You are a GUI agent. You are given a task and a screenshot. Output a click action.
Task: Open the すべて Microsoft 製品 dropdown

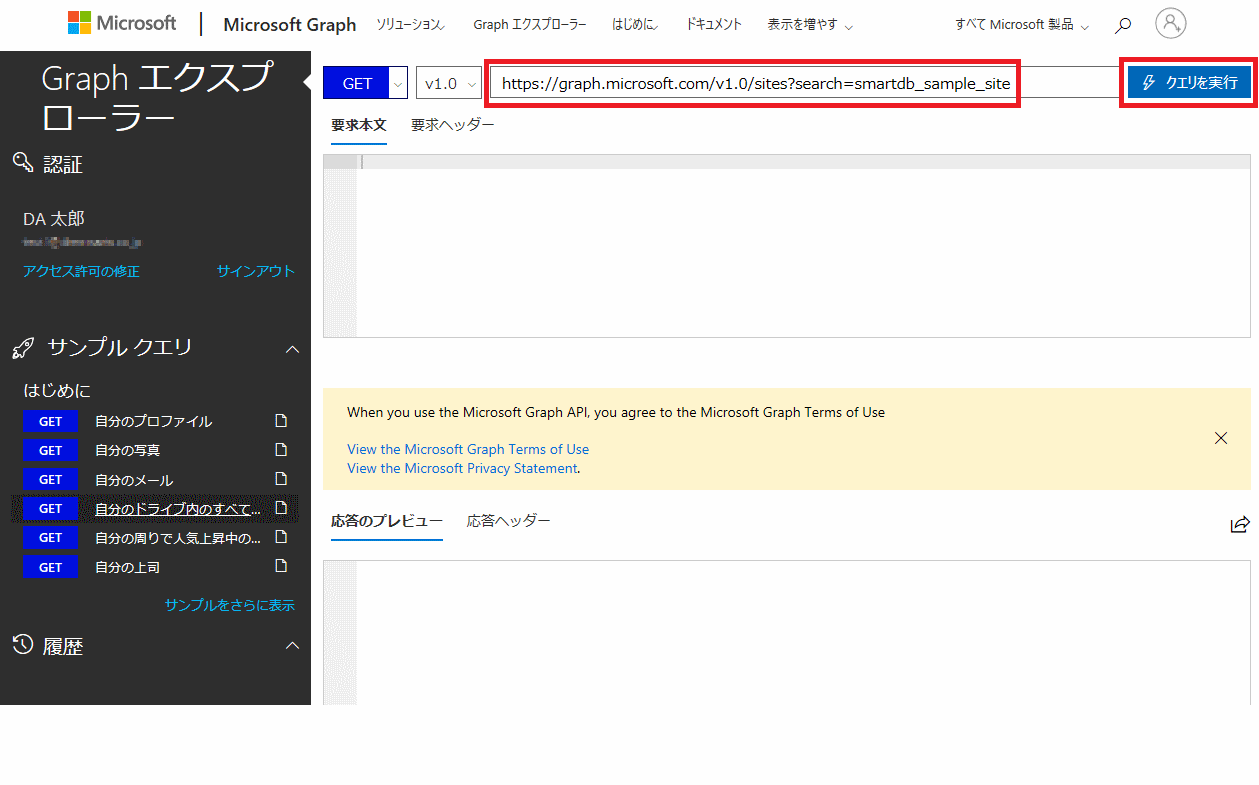click(1022, 24)
